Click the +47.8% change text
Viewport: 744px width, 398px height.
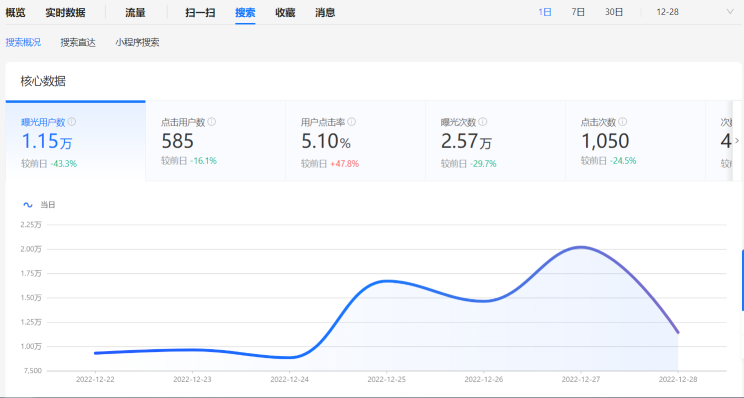344,164
